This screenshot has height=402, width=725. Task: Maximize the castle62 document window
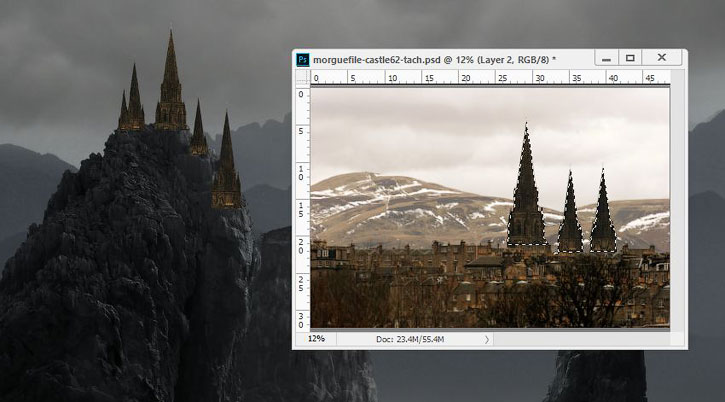[630, 58]
